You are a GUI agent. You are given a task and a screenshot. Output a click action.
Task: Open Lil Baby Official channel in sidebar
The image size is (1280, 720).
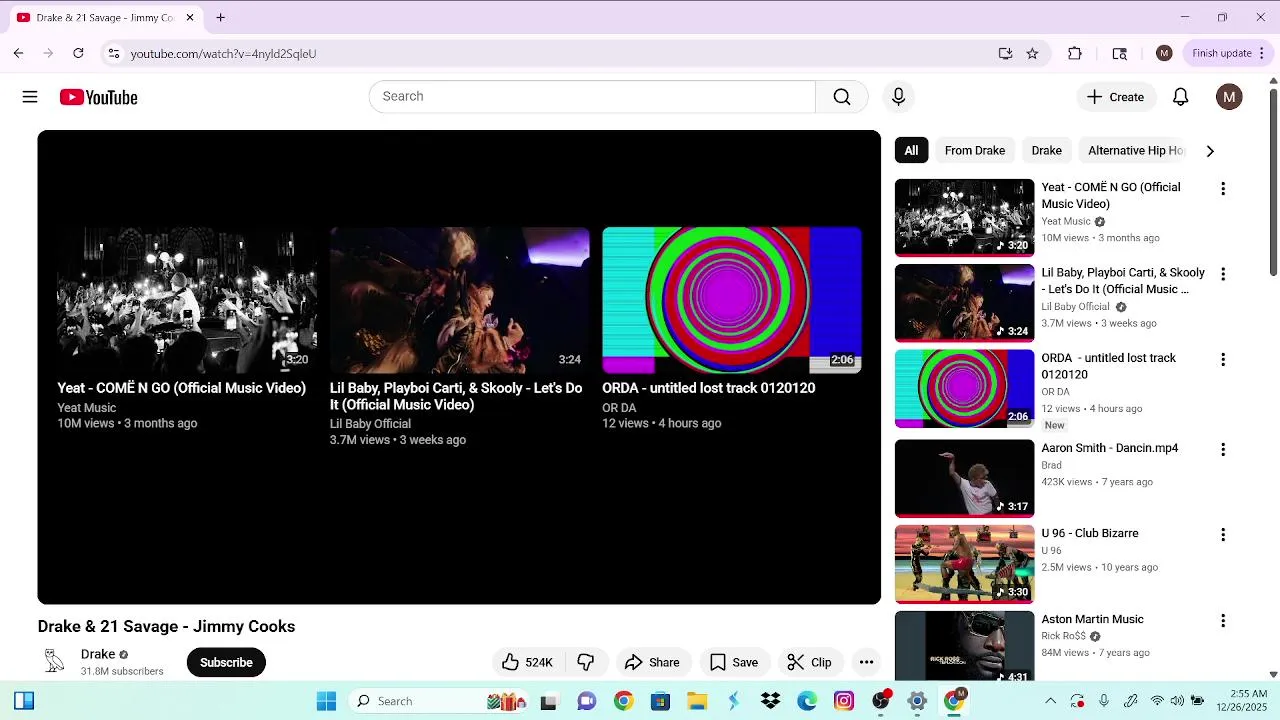(1075, 307)
